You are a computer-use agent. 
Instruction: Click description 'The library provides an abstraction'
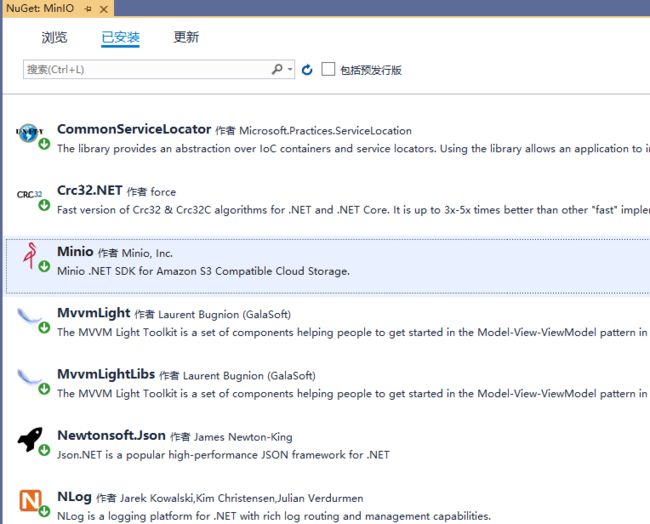click(x=354, y=149)
